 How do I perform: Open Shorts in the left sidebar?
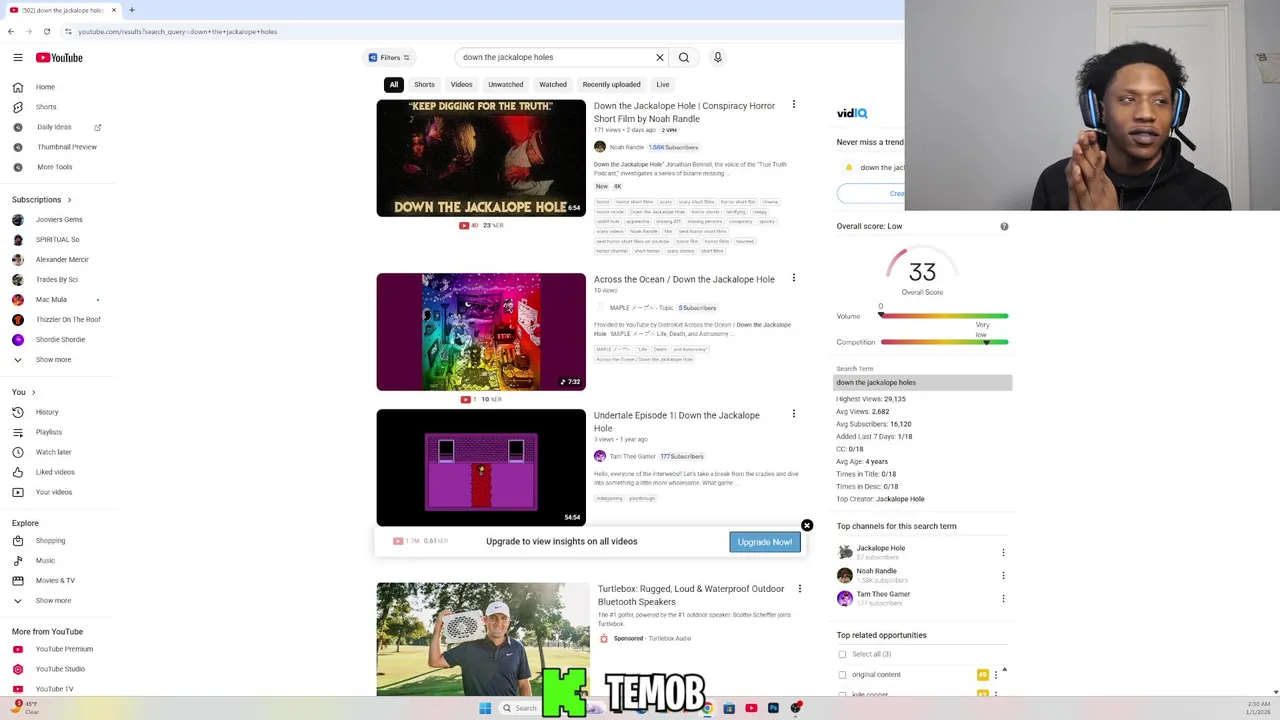[46, 107]
